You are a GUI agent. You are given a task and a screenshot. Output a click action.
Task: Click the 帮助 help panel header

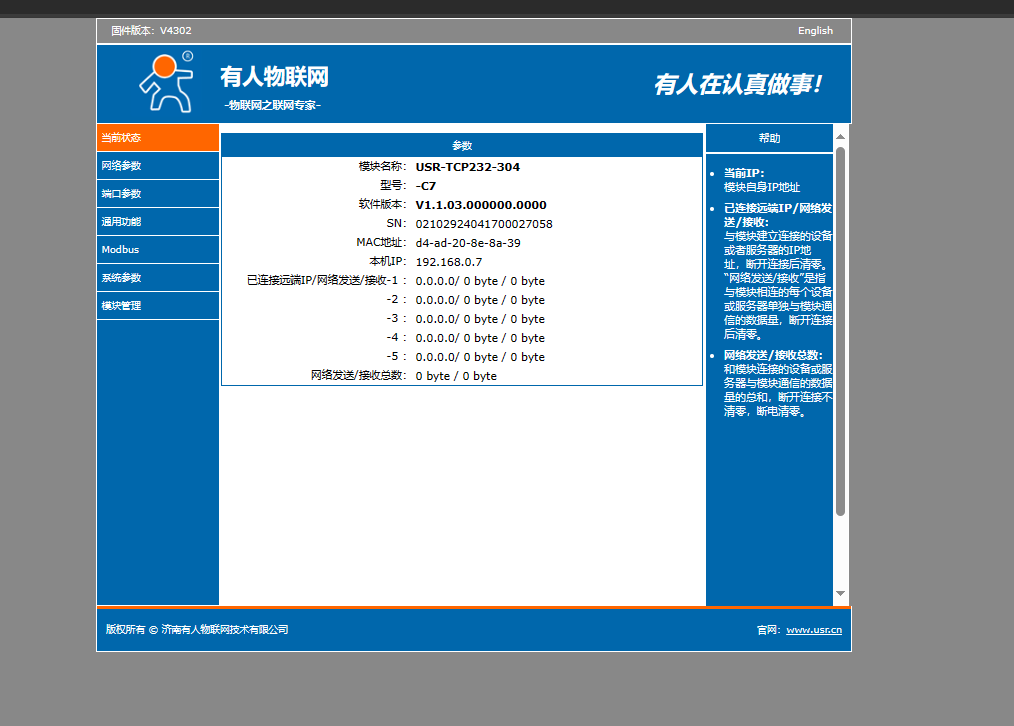(x=769, y=139)
